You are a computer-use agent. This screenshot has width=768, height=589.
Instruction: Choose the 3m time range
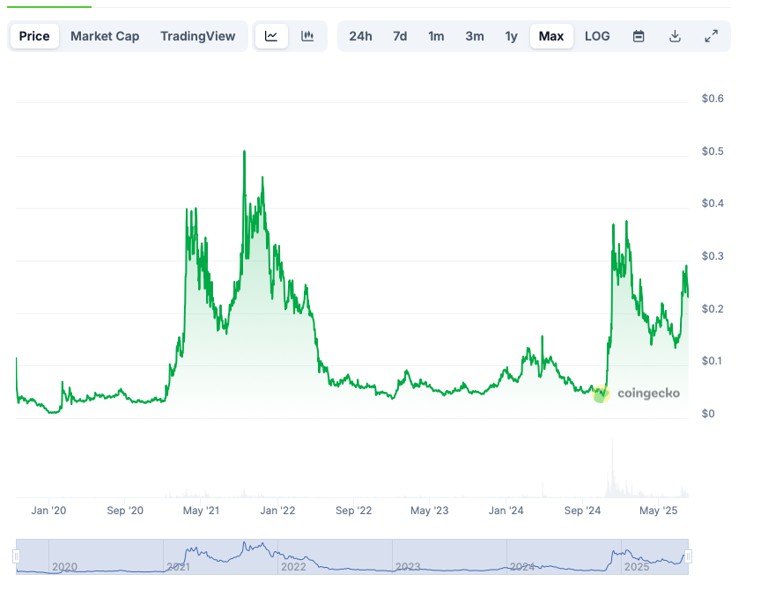coord(474,36)
